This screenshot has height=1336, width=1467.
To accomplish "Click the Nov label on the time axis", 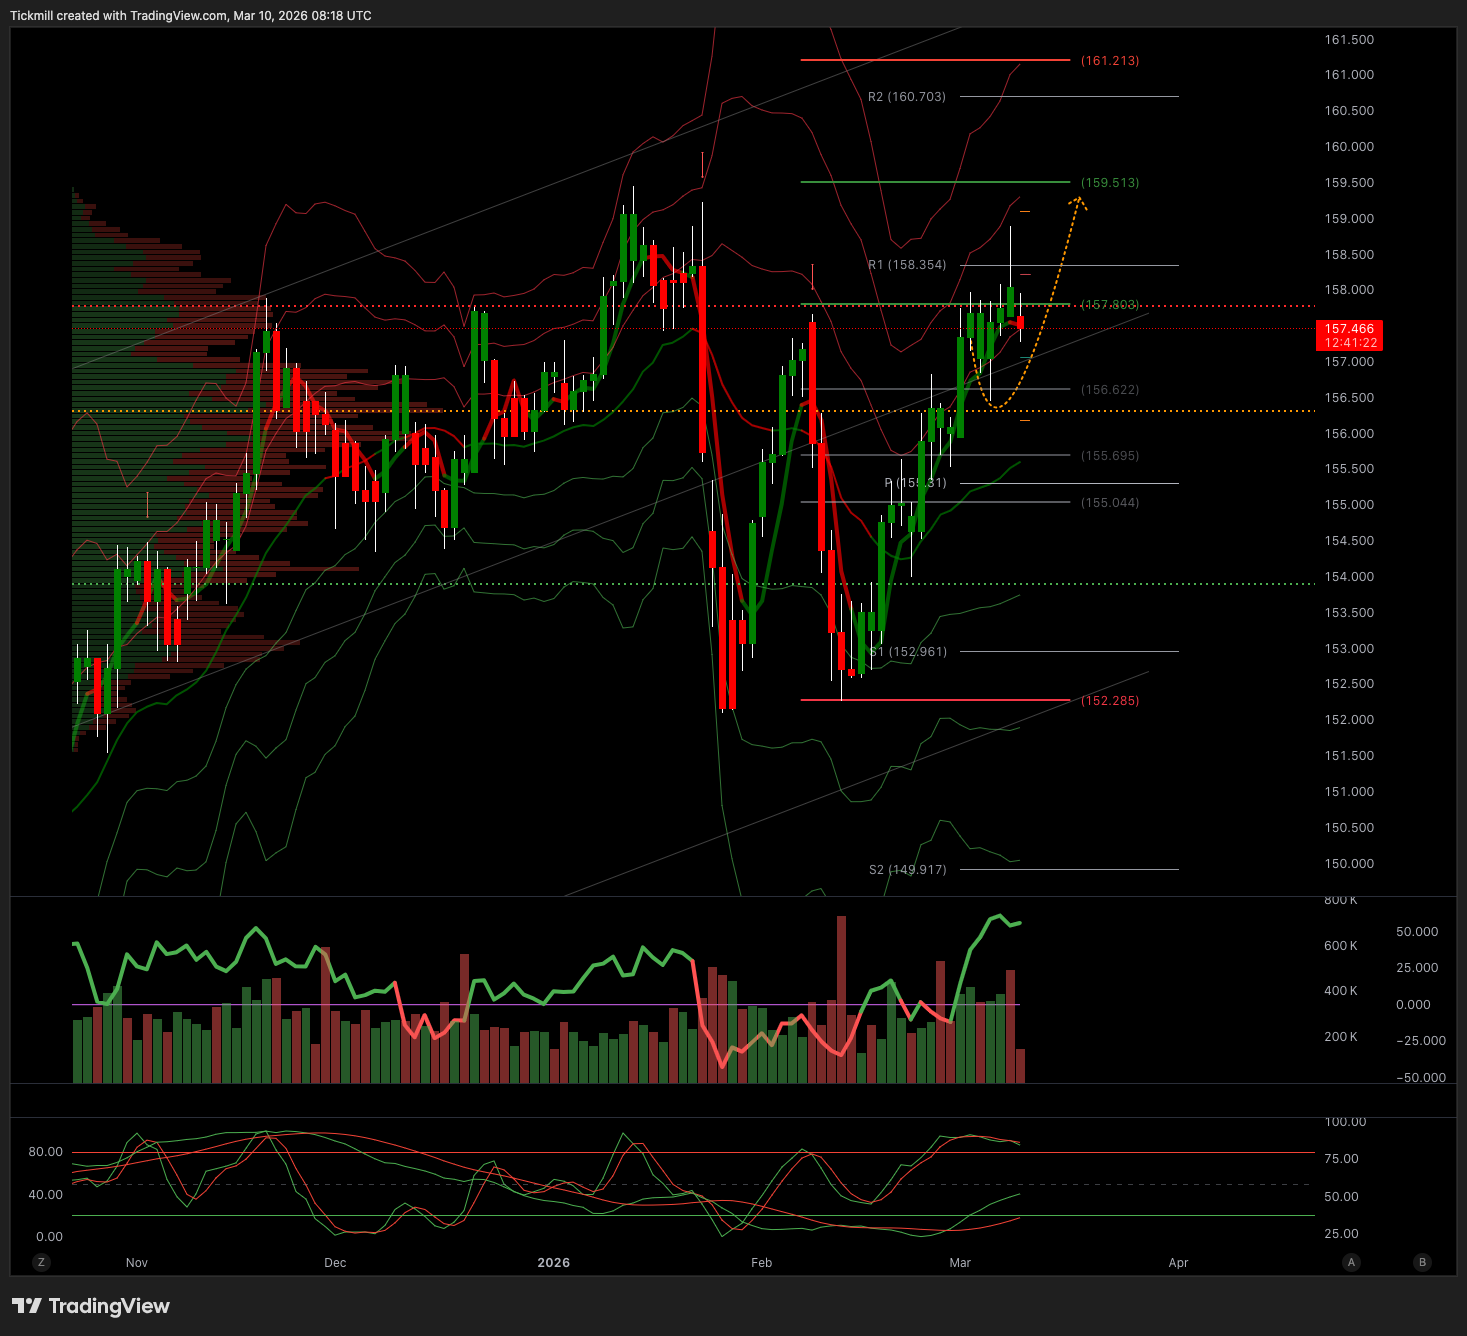I will point(137,1263).
